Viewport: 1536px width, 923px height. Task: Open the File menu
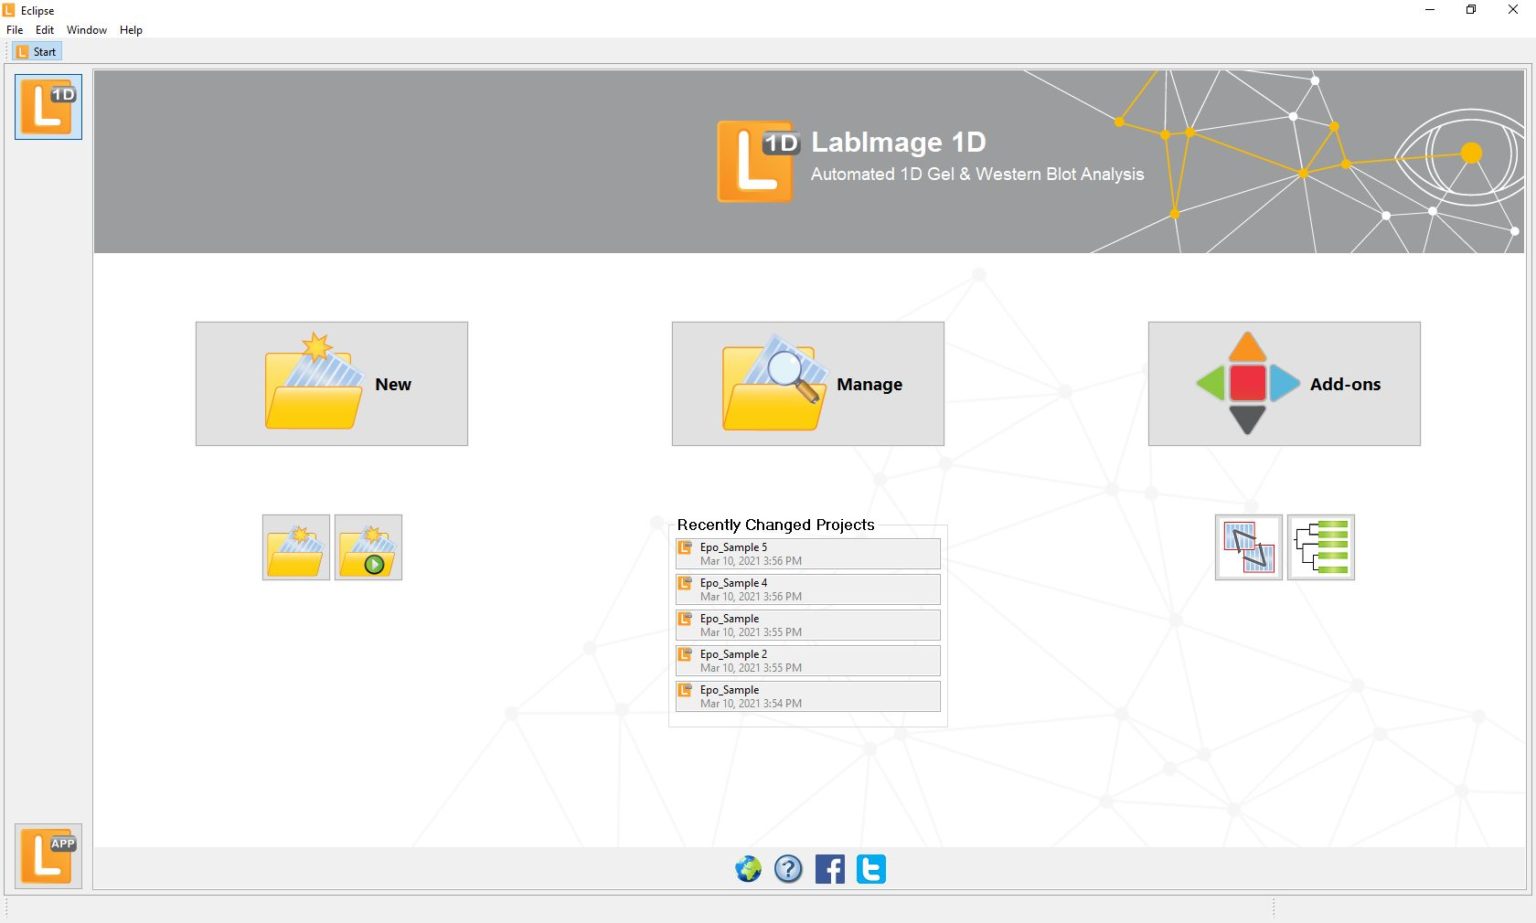click(x=14, y=29)
